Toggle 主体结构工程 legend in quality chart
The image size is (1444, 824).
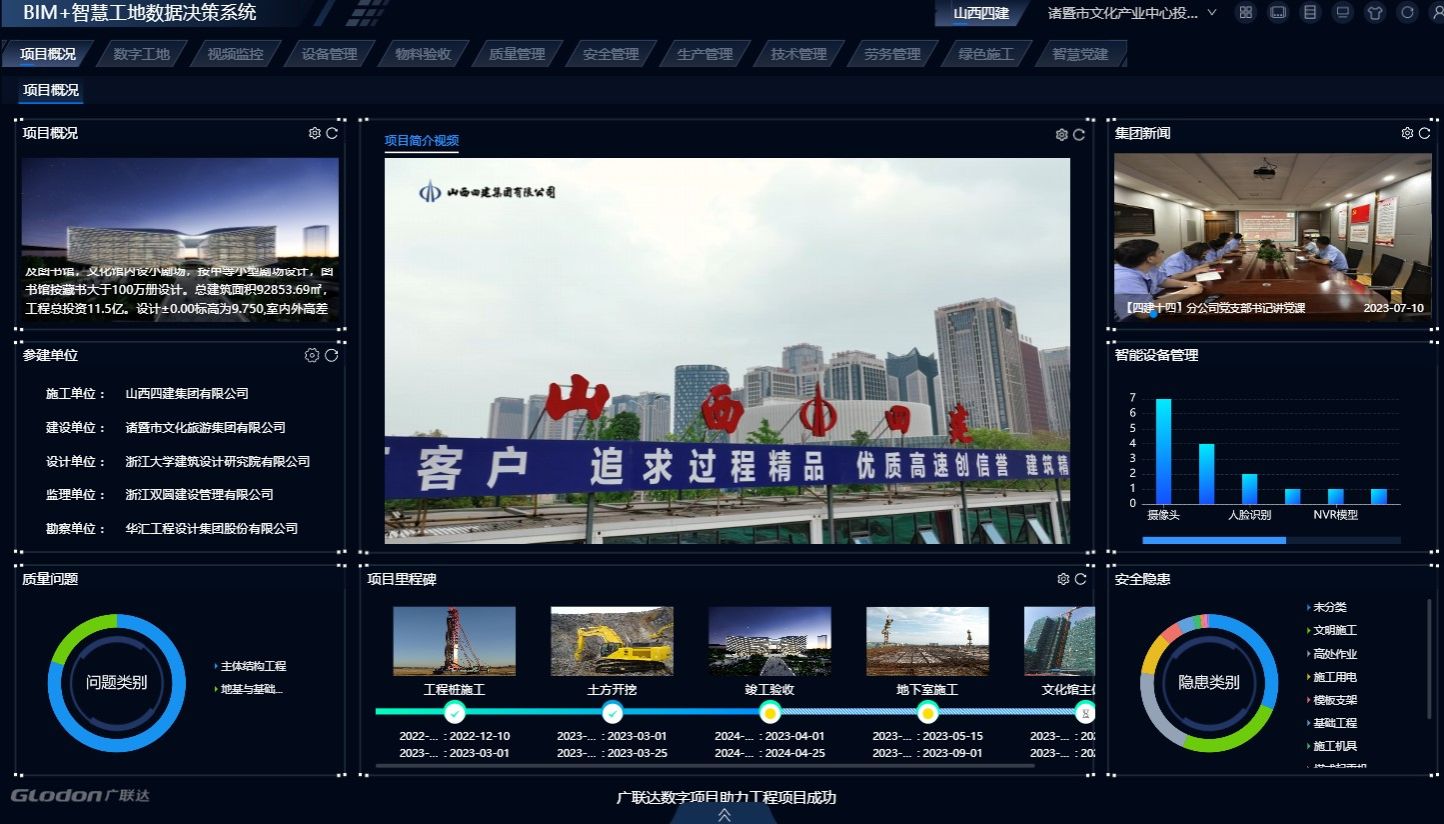pos(252,666)
